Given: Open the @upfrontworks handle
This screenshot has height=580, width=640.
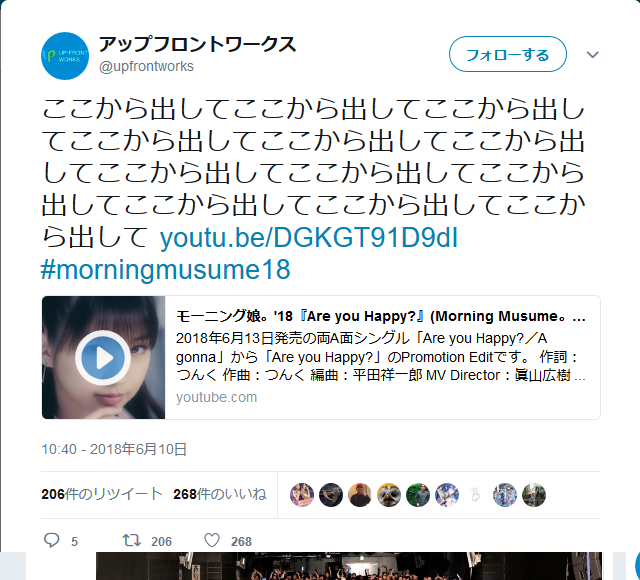Looking at the screenshot, I should coord(146,66).
